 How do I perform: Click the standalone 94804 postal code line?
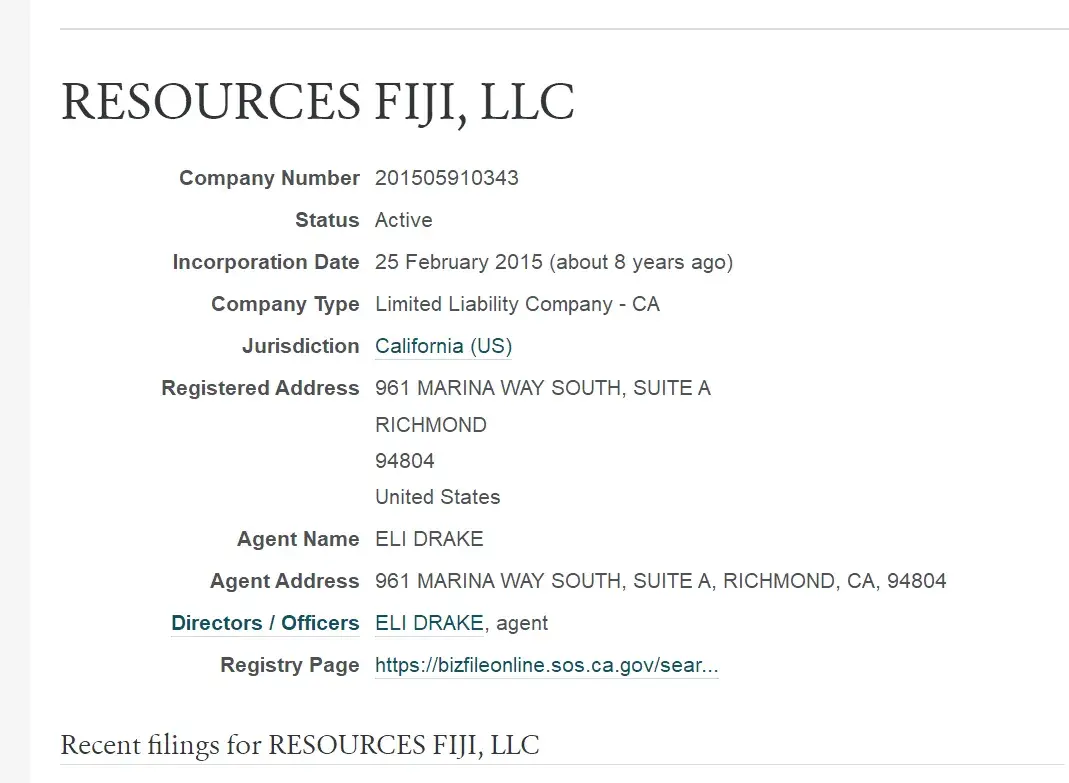pyautogui.click(x=404, y=461)
